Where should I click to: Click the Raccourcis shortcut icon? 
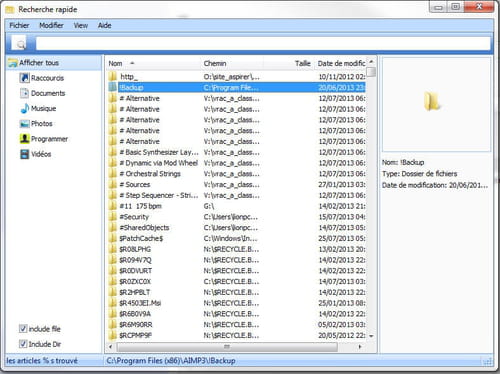[x=24, y=78]
